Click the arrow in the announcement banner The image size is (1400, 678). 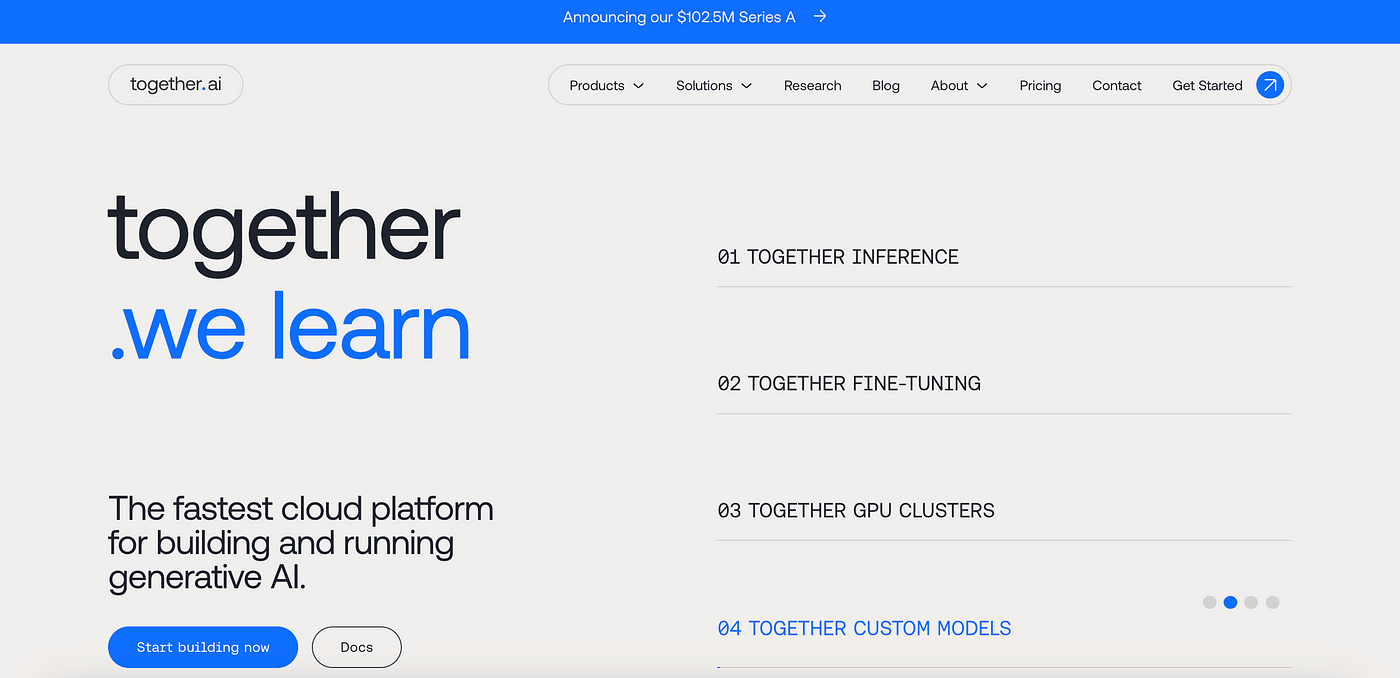(820, 17)
